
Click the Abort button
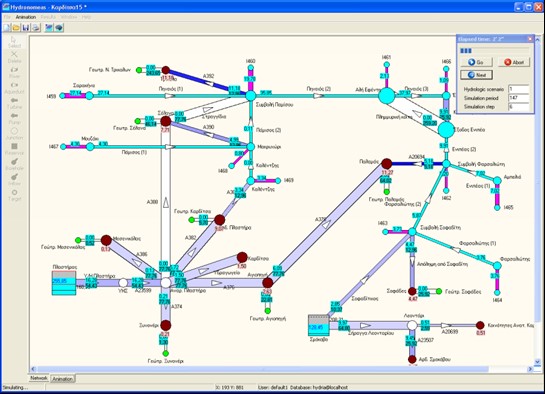[x=514, y=62]
